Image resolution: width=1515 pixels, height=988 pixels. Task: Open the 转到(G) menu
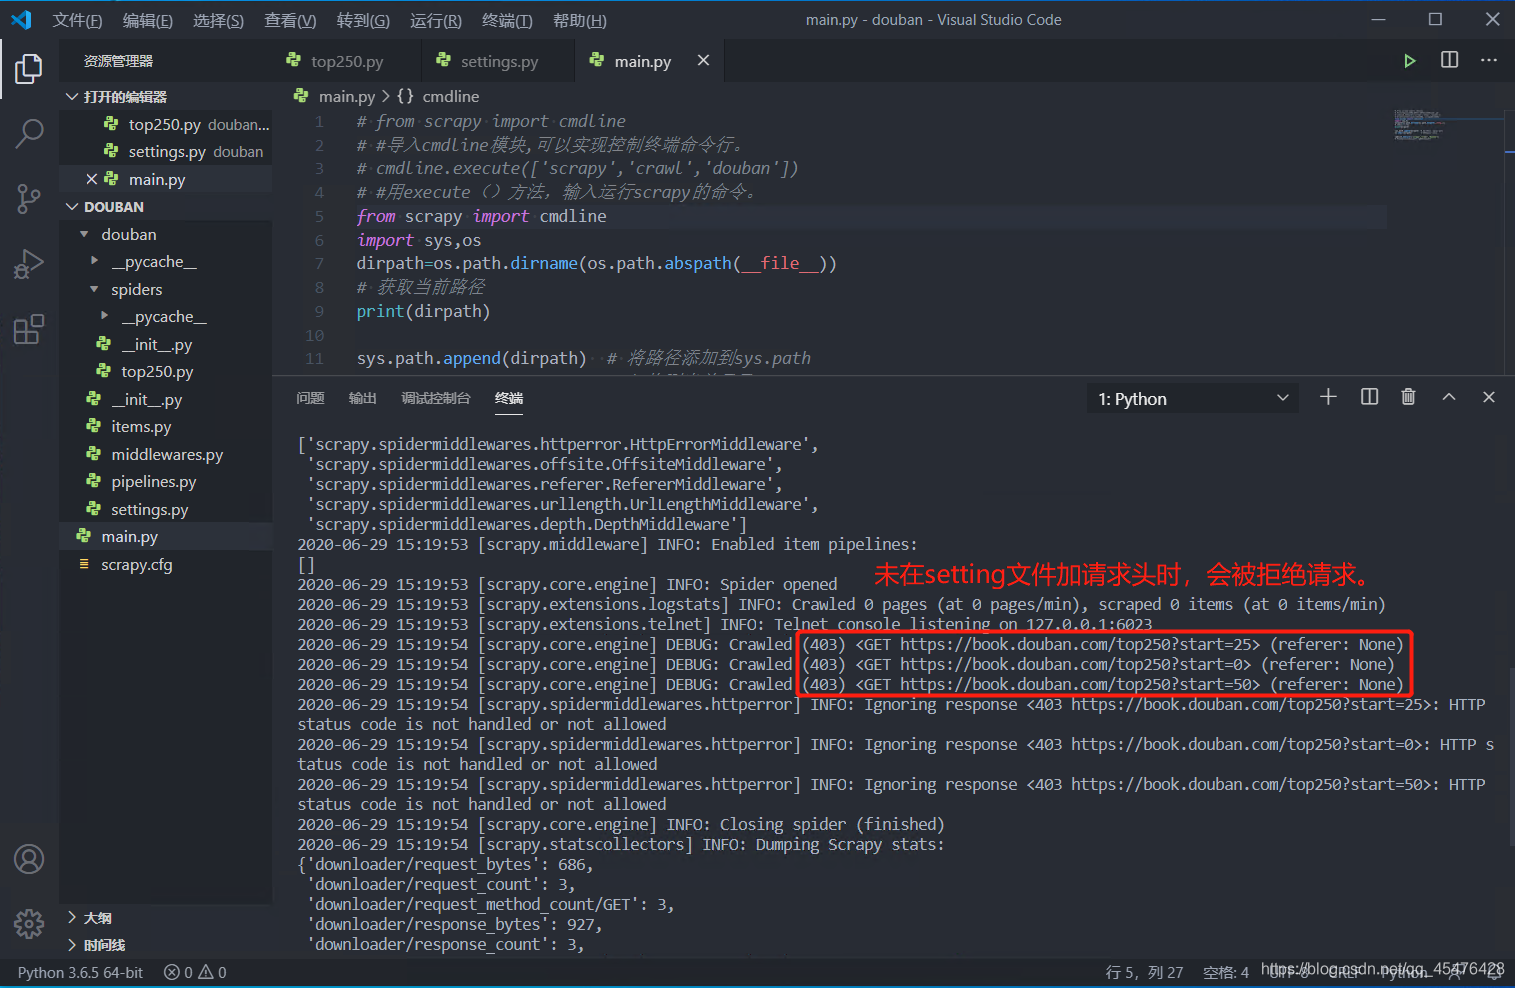(363, 20)
